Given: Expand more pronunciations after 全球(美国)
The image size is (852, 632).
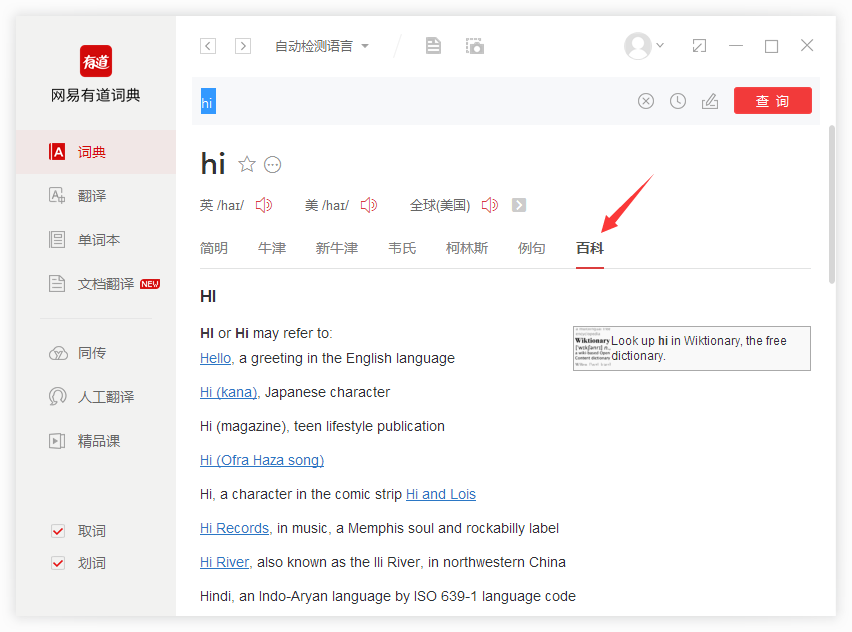Looking at the screenshot, I should (x=518, y=204).
